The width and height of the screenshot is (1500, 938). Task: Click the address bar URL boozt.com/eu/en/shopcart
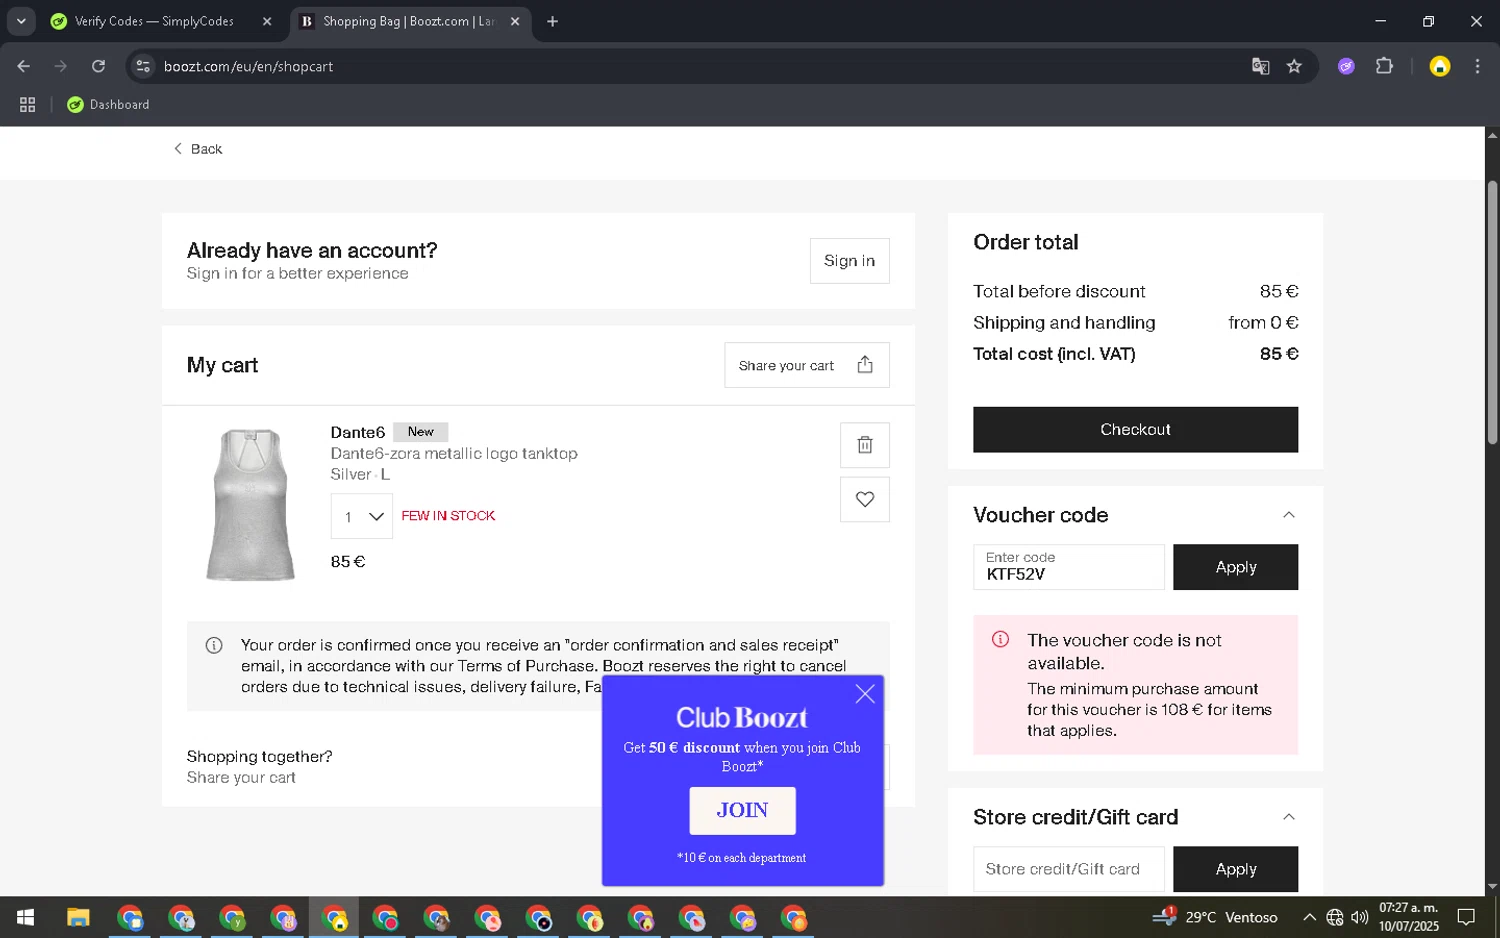click(248, 66)
